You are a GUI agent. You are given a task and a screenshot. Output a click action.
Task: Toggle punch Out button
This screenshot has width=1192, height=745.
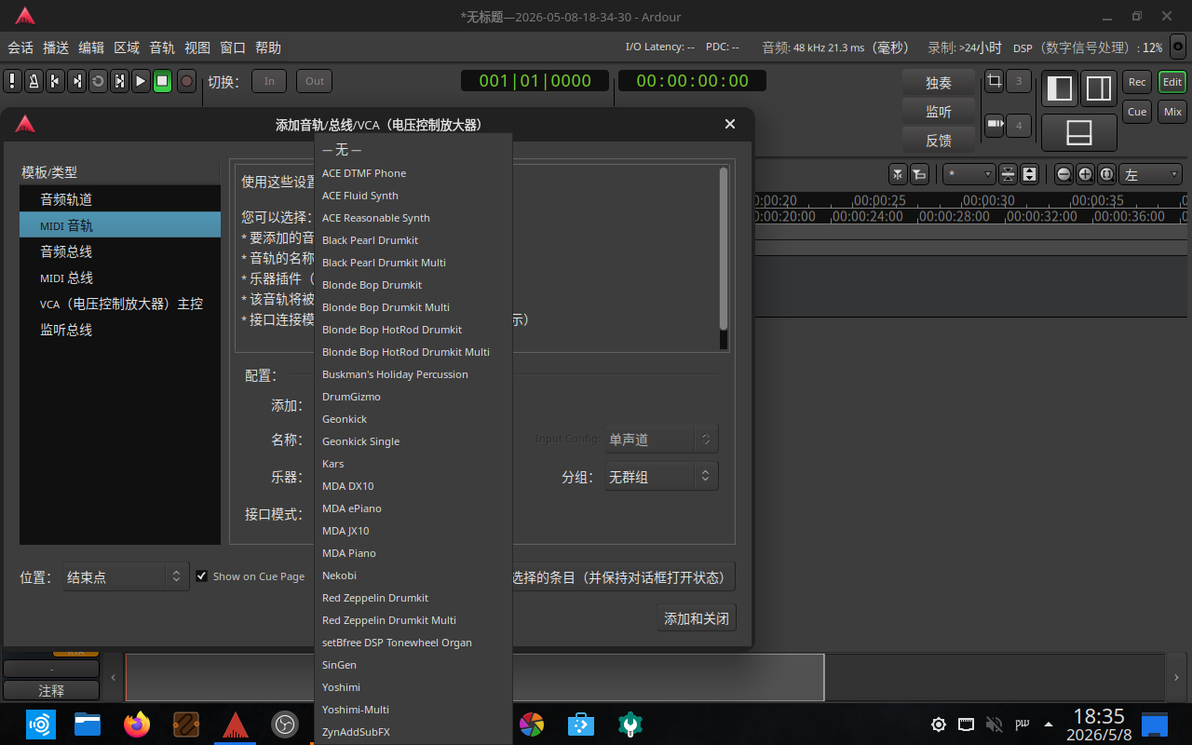click(314, 81)
